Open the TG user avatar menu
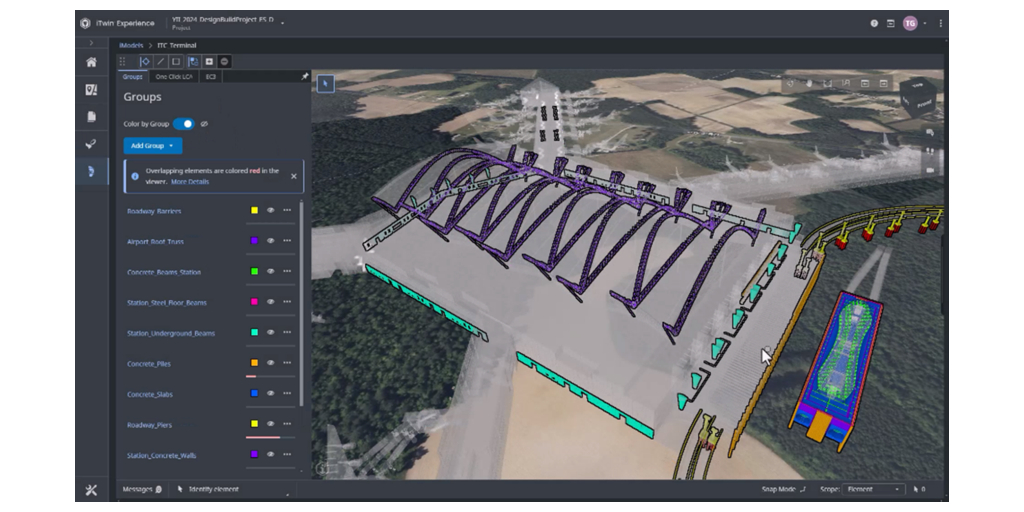This screenshot has height=512, width=1024. point(909,23)
